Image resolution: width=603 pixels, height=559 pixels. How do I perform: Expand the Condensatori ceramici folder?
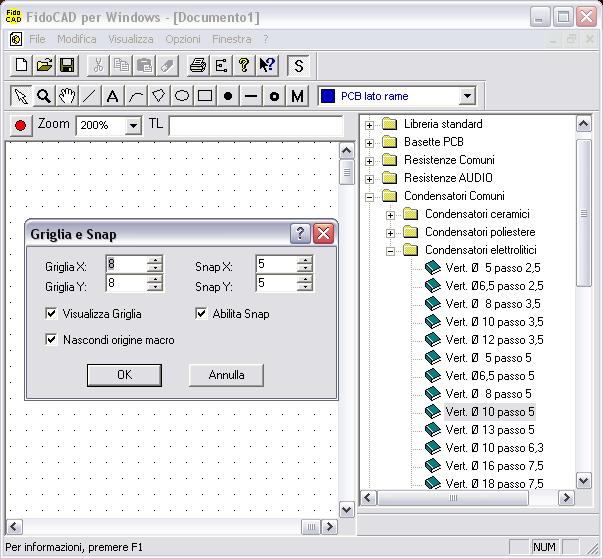(390, 215)
